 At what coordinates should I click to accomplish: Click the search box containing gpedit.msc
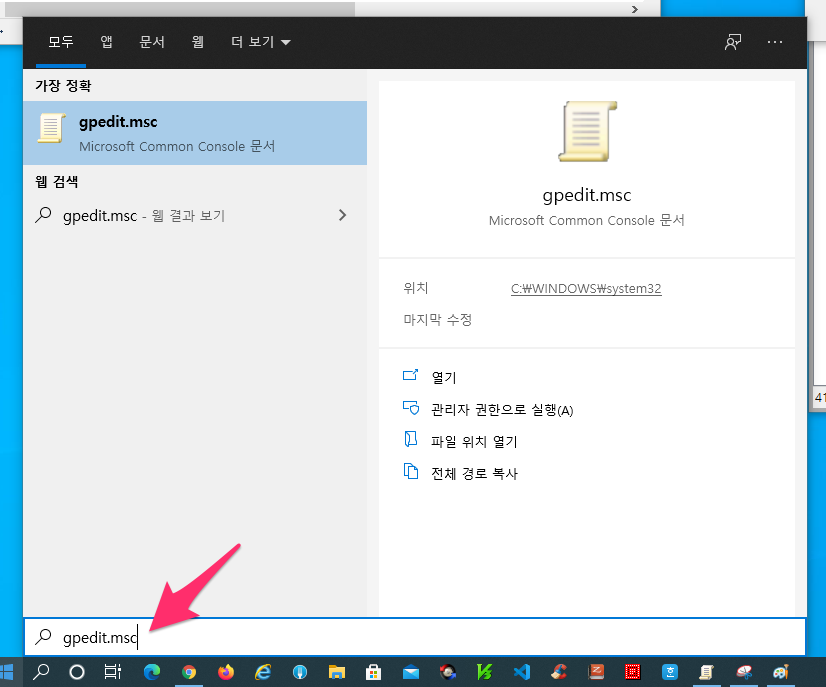(x=415, y=637)
